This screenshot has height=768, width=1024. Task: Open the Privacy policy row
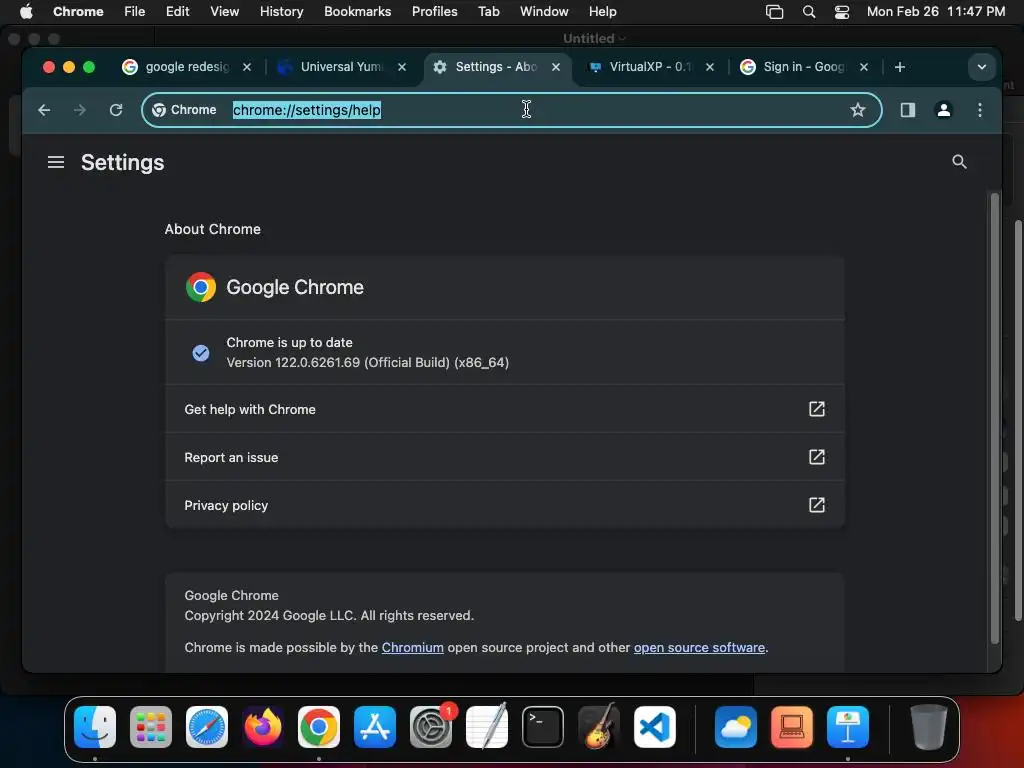point(505,505)
